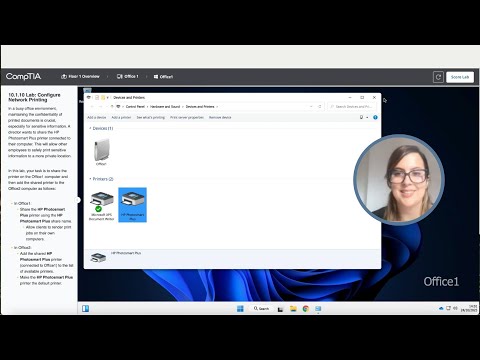Click the '10.1.10 Lab: Configure Network Printing' heading
Viewport: 480px width, 360px height.
click(34, 97)
